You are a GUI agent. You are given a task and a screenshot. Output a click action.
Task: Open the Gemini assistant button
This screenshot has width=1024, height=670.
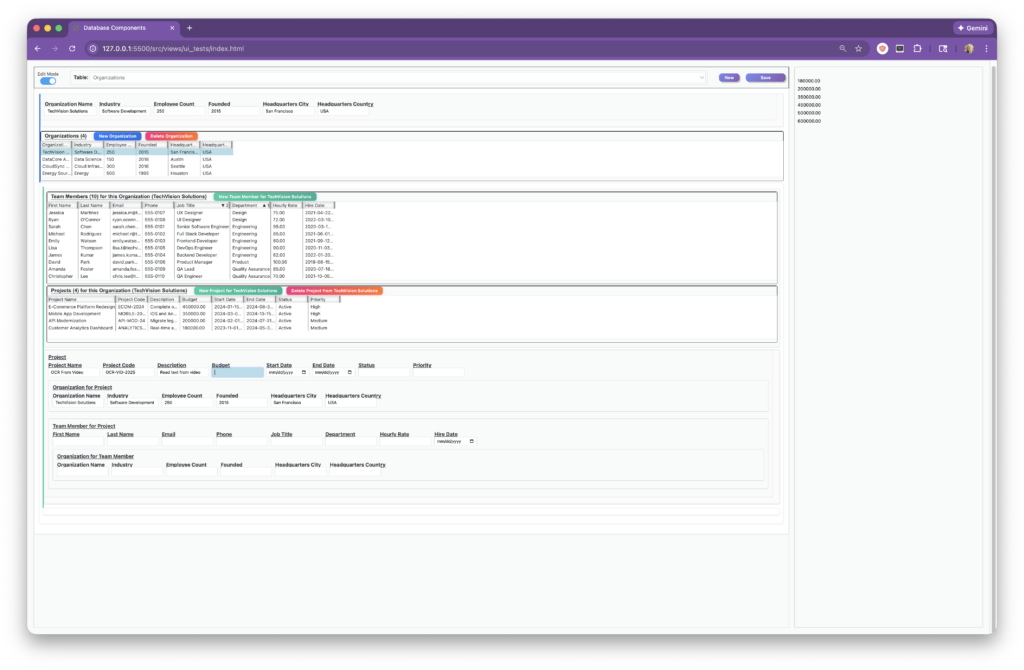coord(971,28)
